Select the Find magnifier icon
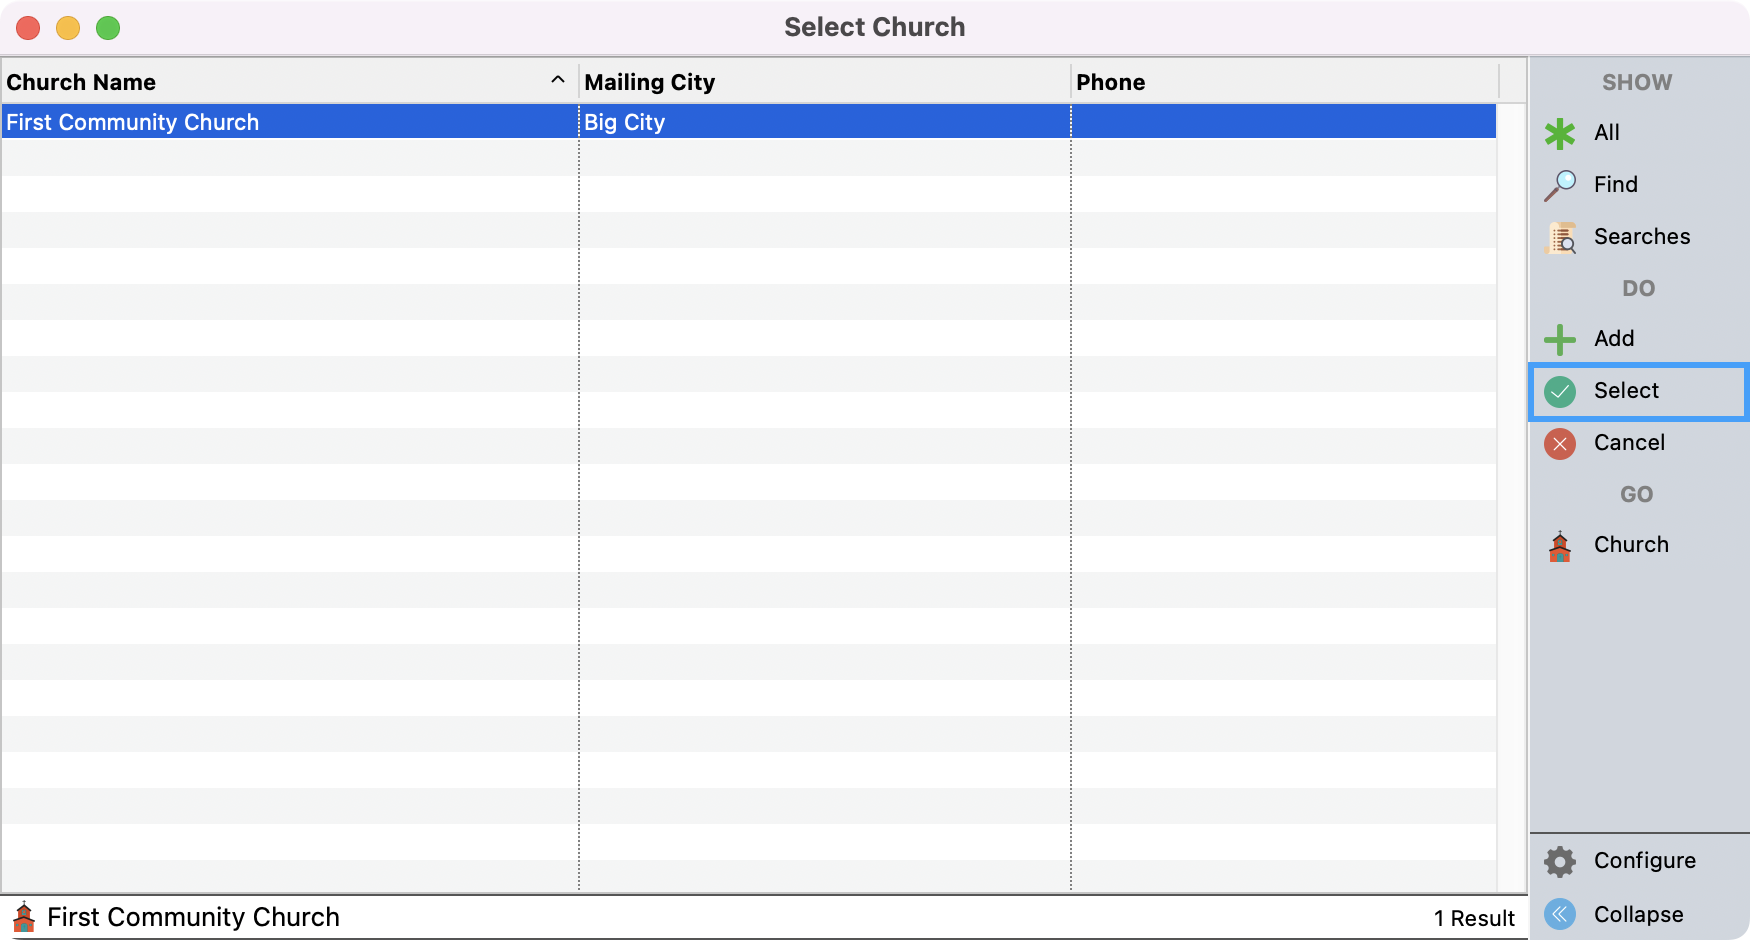Viewport: 1752px width, 940px height. [x=1559, y=184]
